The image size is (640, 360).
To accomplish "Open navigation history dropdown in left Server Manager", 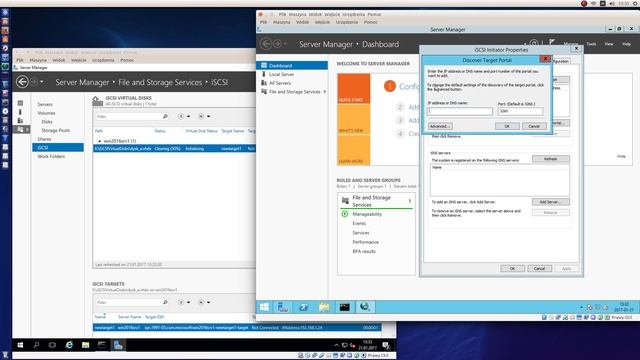I will [42, 82].
